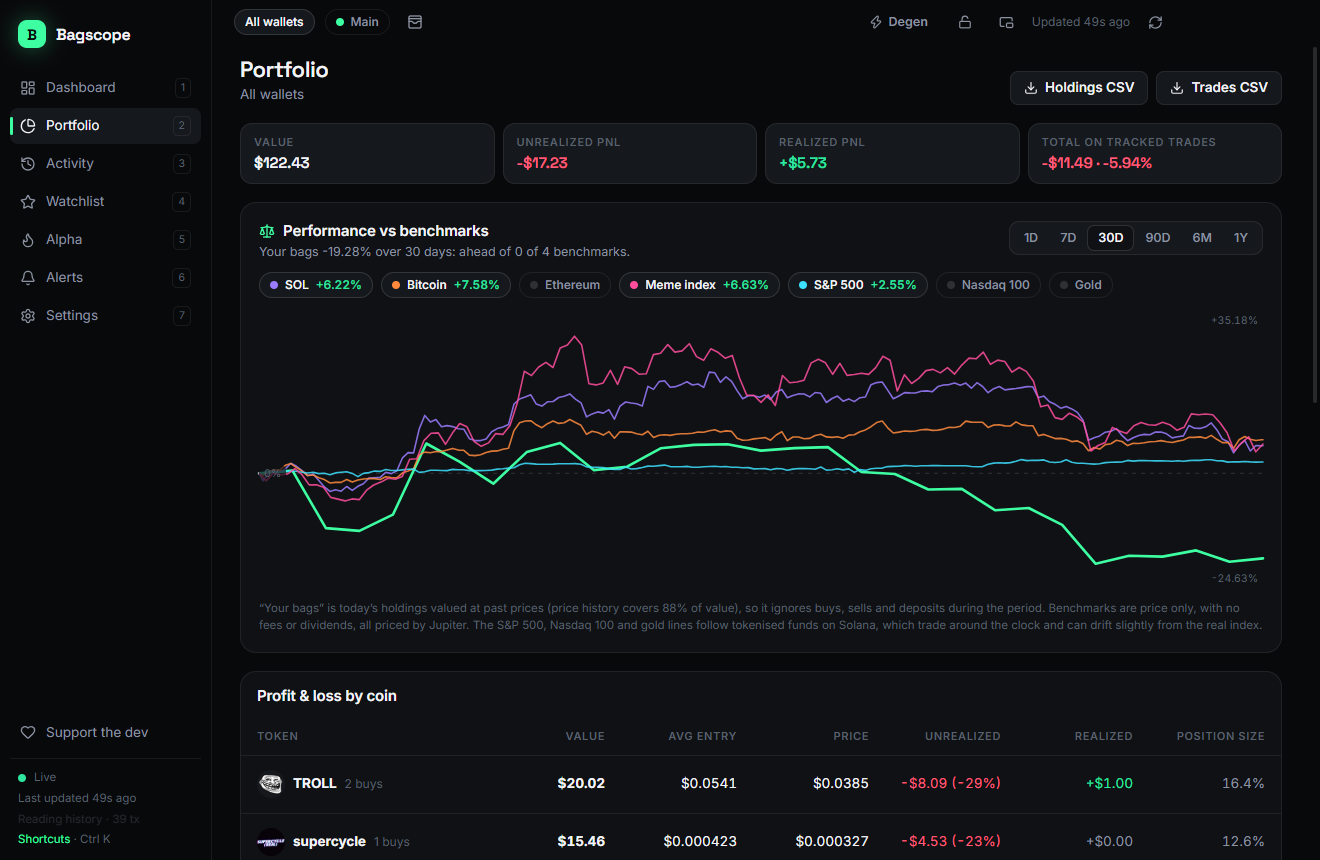Viewport: 1320px width, 860px height.
Task: Select the 30D chart range
Action: [1110, 238]
